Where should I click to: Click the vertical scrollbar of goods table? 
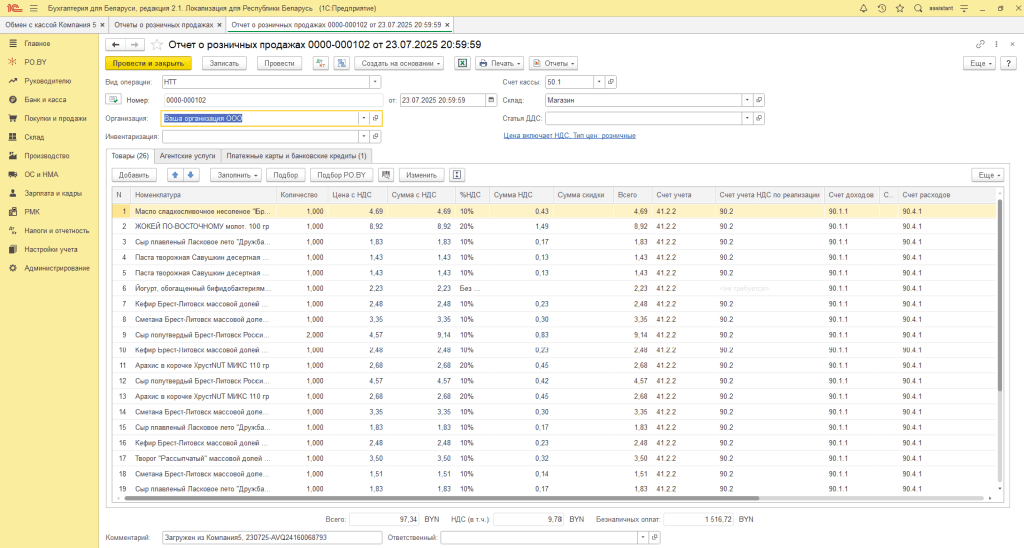(x=999, y=294)
